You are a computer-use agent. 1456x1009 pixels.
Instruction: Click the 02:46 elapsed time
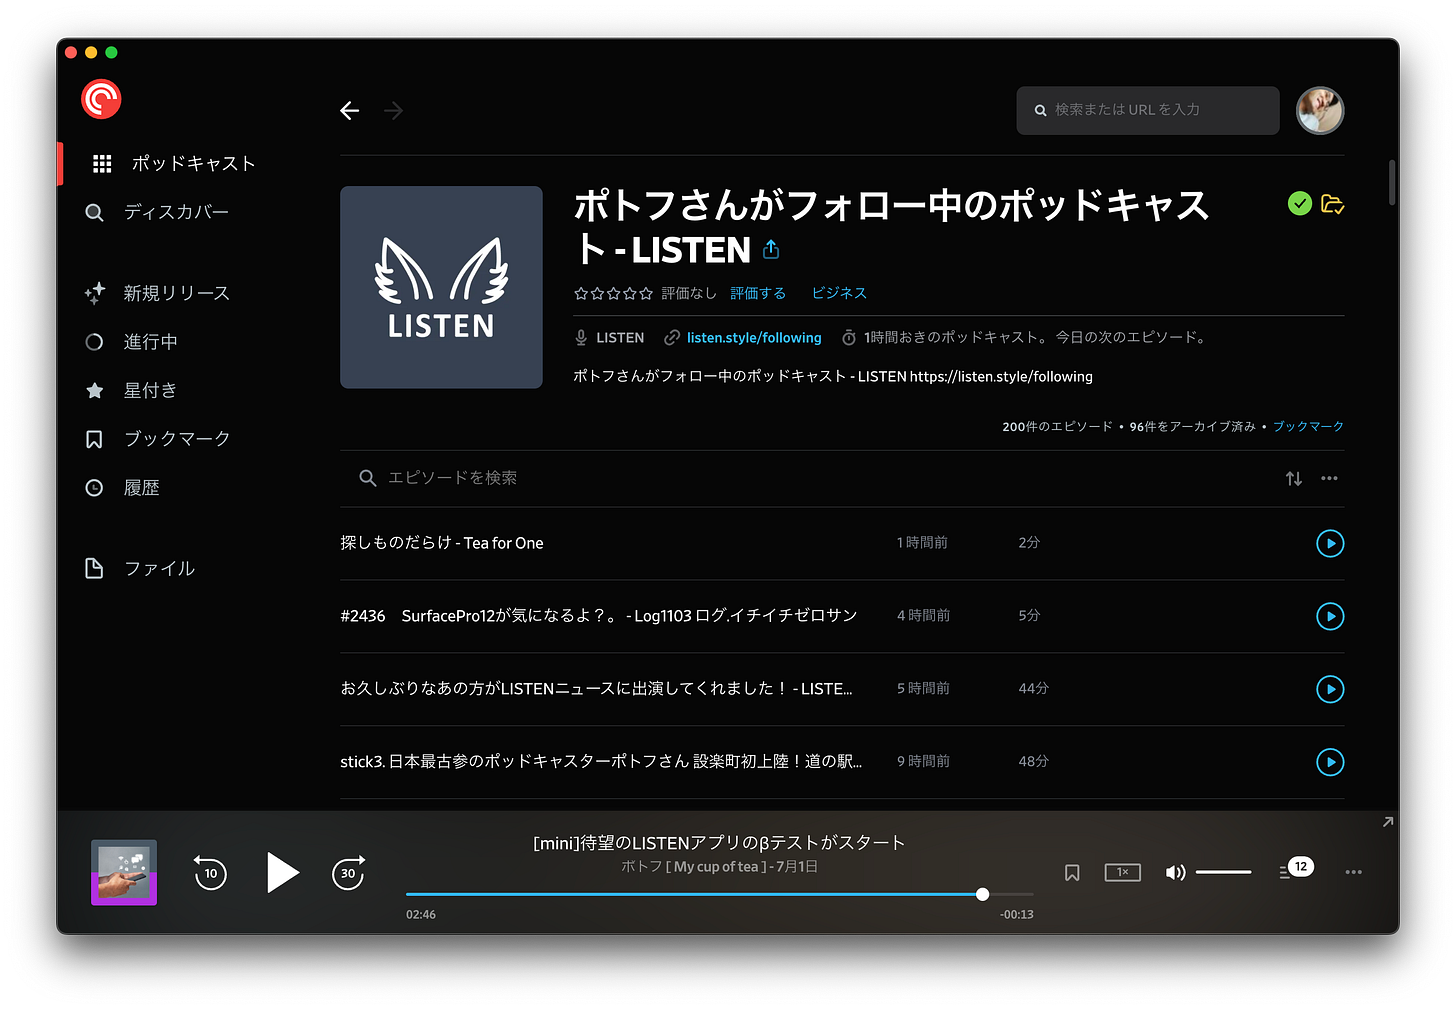pyautogui.click(x=421, y=915)
